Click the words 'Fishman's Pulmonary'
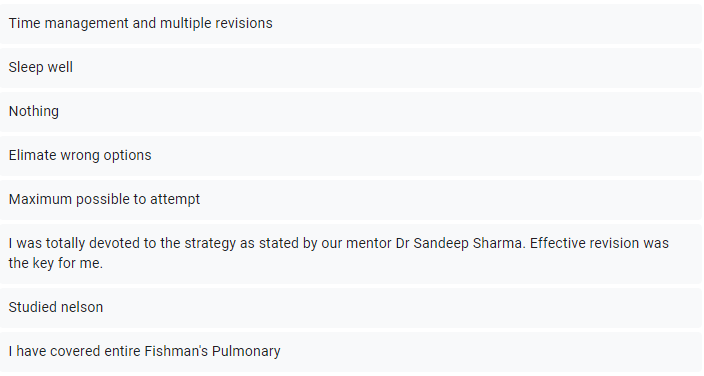 click(212, 351)
